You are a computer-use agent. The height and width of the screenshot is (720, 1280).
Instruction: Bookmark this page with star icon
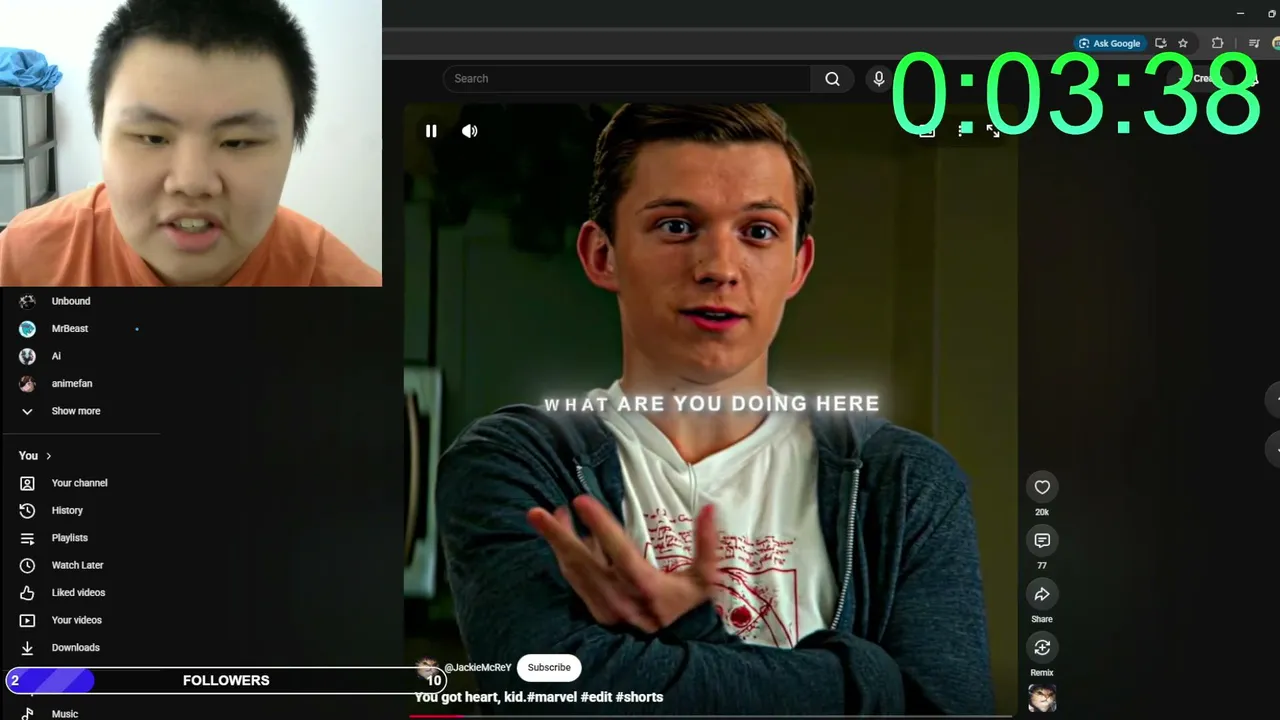tap(1183, 43)
